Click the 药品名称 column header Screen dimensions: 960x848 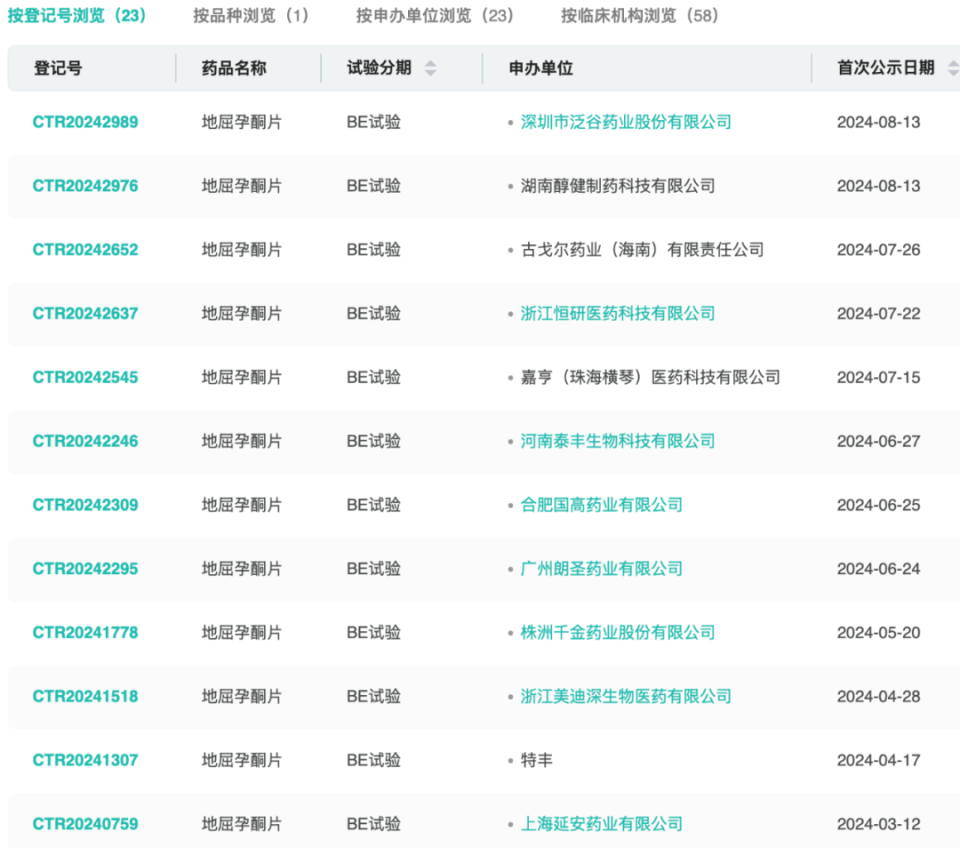coord(234,68)
